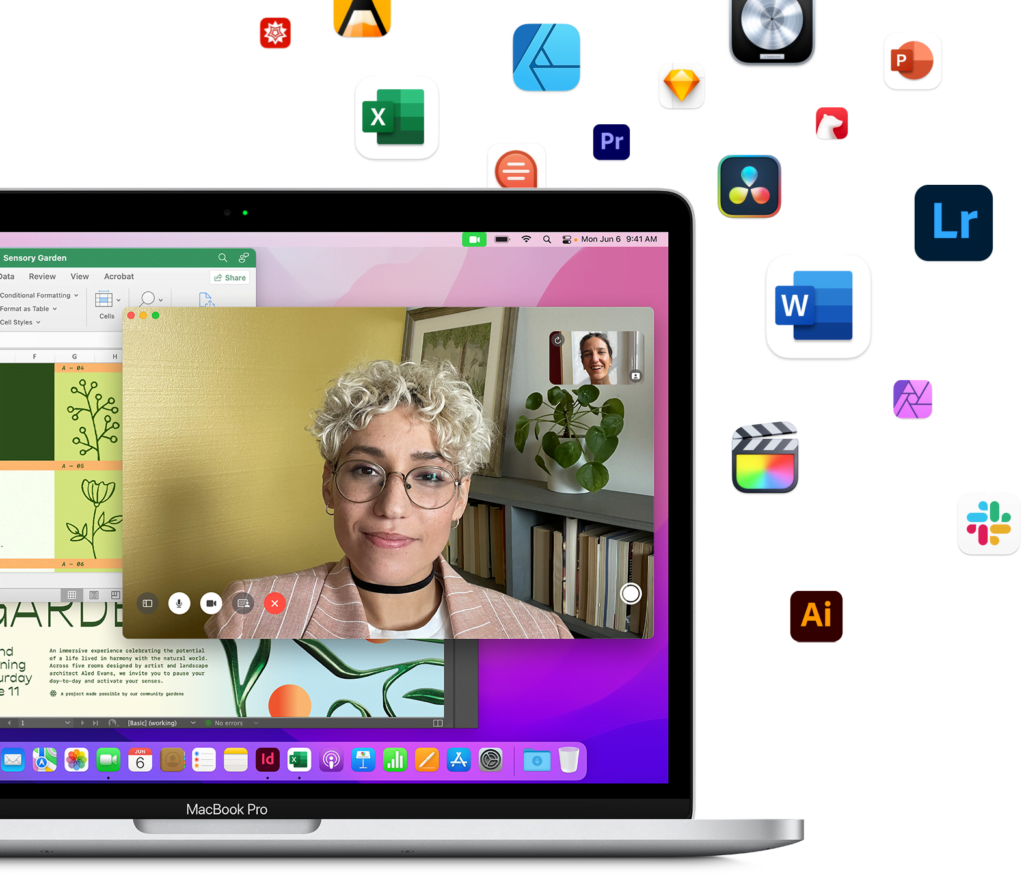Open Contacts from the Dock
Viewport: 1024px width, 876px height.
pyautogui.click(x=172, y=760)
